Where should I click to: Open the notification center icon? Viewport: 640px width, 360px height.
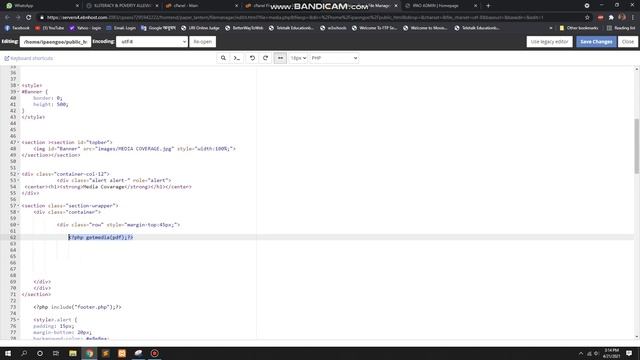click(x=629, y=353)
